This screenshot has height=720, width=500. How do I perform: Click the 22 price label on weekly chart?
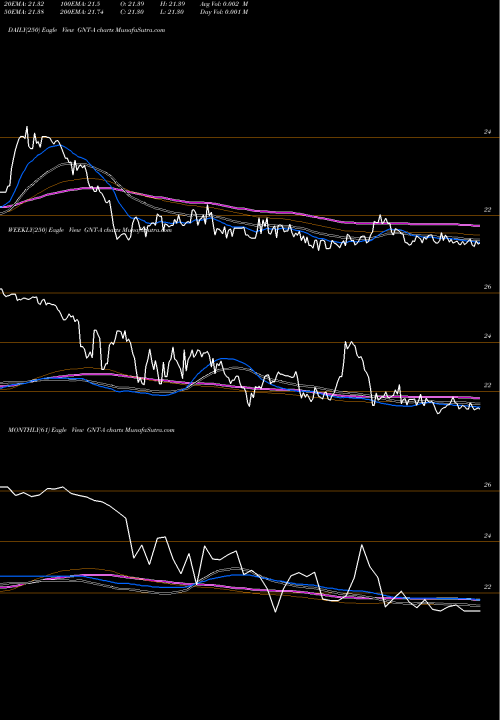[487, 385]
